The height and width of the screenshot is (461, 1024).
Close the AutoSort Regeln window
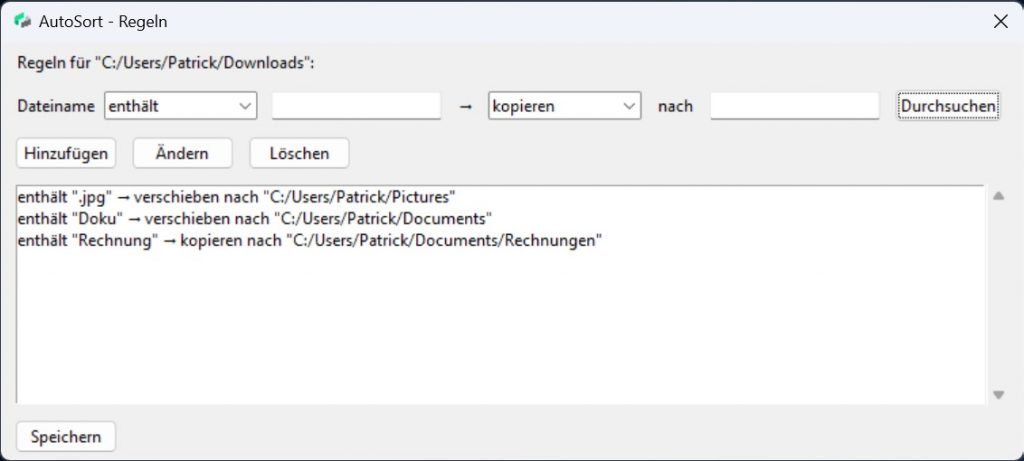tap(1000, 20)
